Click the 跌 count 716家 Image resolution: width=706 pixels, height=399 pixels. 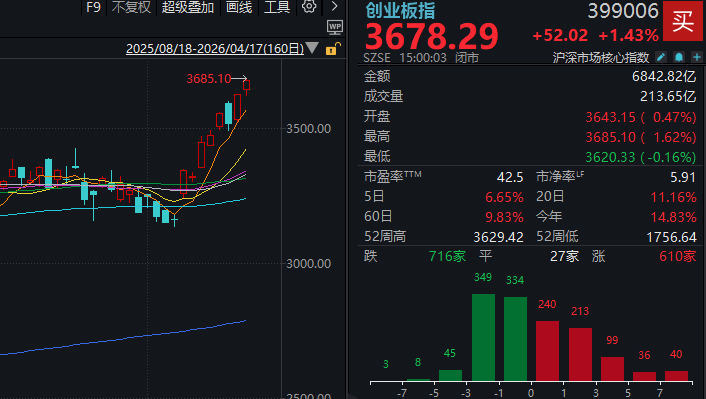447,256
